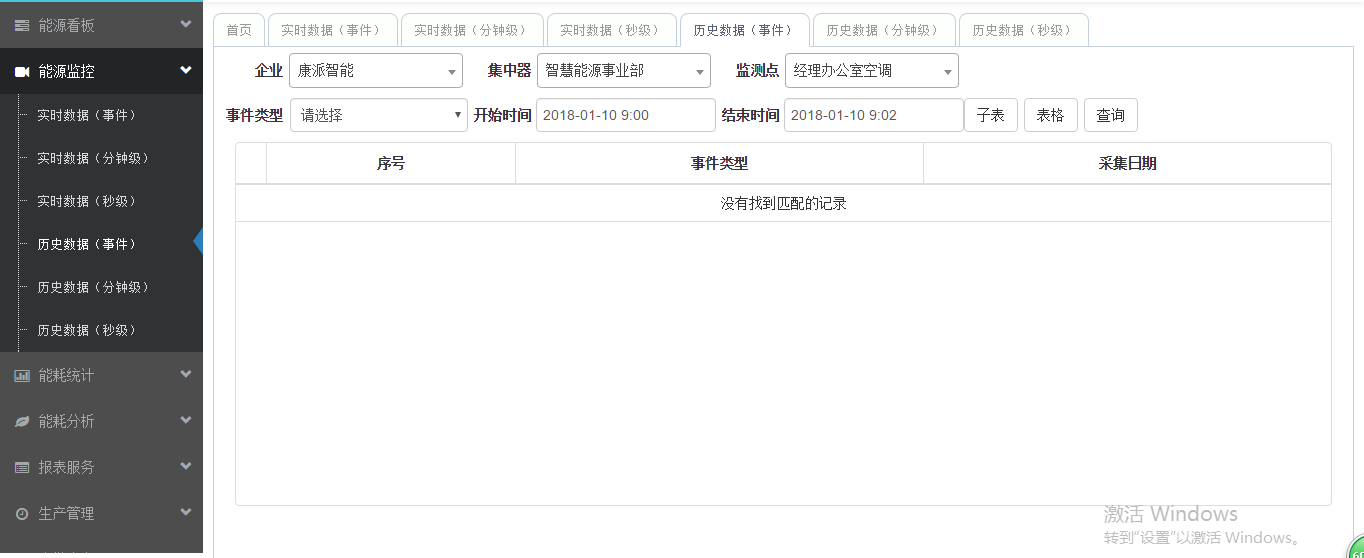Click the 能源看板 dashboard icon in sidebar
This screenshot has width=1364, height=558.
[x=21, y=25]
